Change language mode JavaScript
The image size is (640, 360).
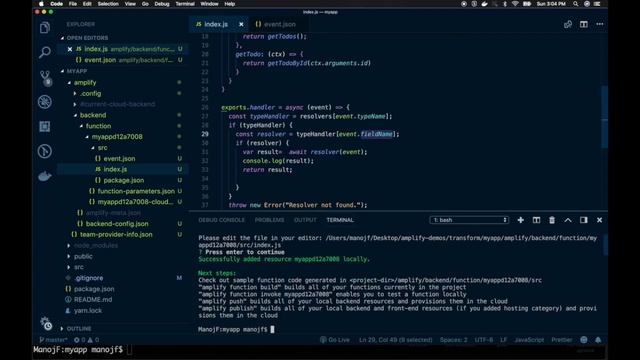pos(529,340)
